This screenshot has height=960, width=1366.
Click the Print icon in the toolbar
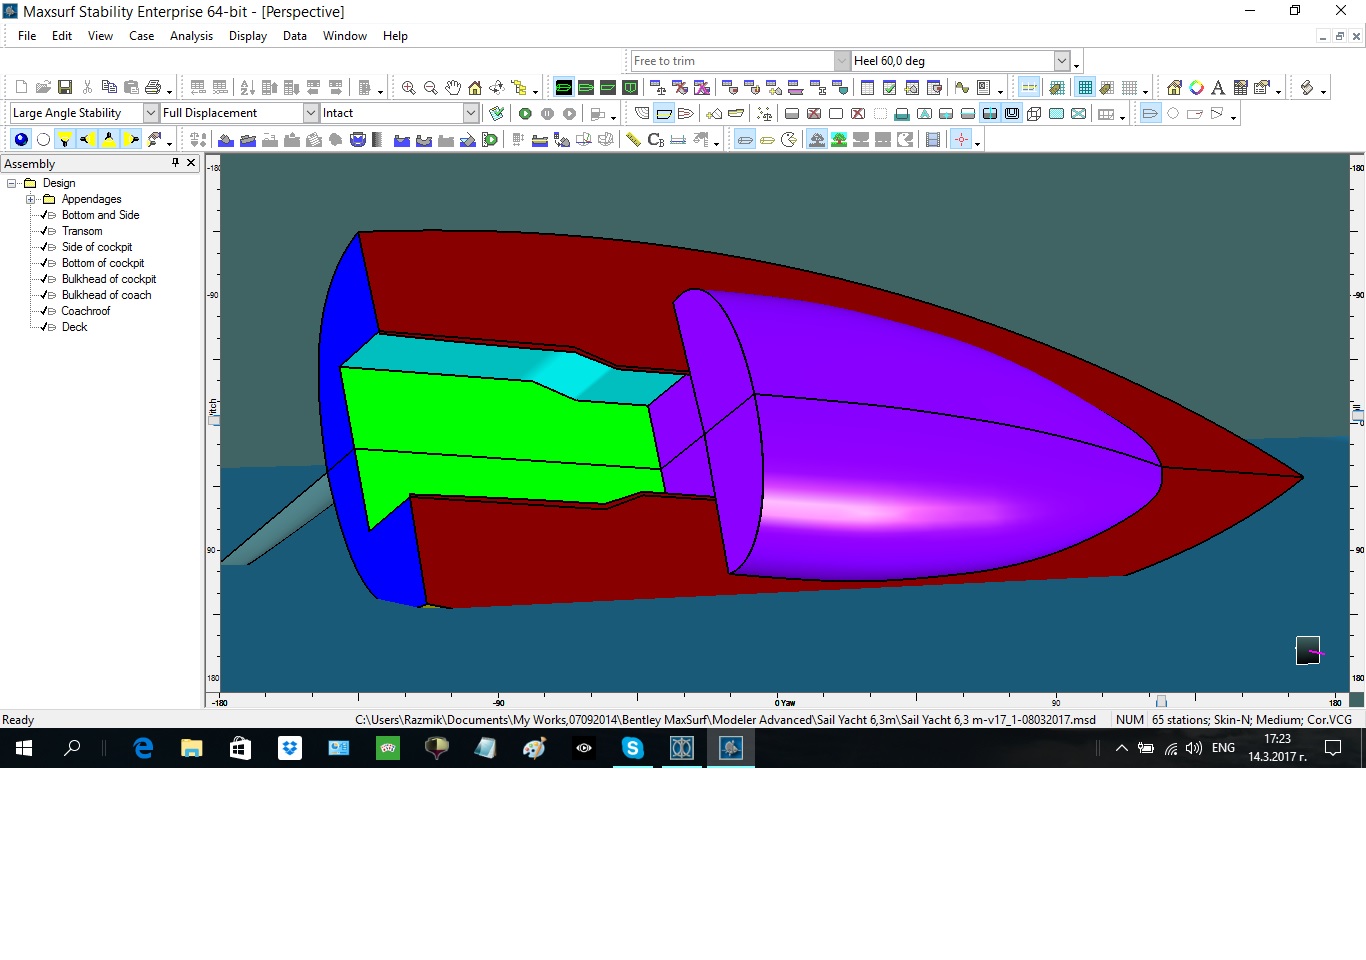(x=153, y=88)
